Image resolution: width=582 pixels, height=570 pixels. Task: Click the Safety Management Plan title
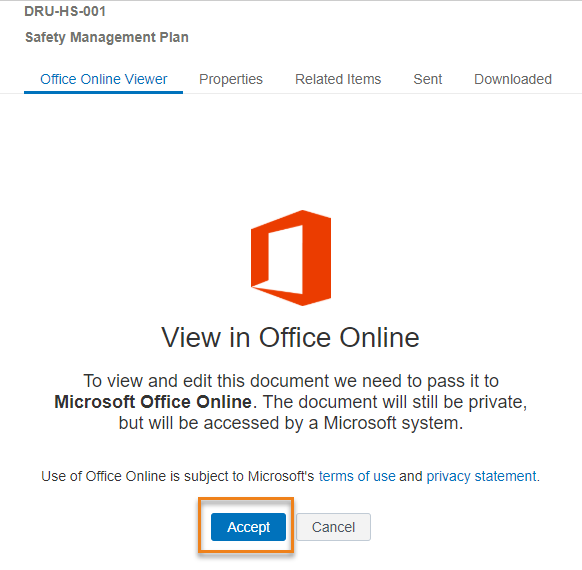107,37
